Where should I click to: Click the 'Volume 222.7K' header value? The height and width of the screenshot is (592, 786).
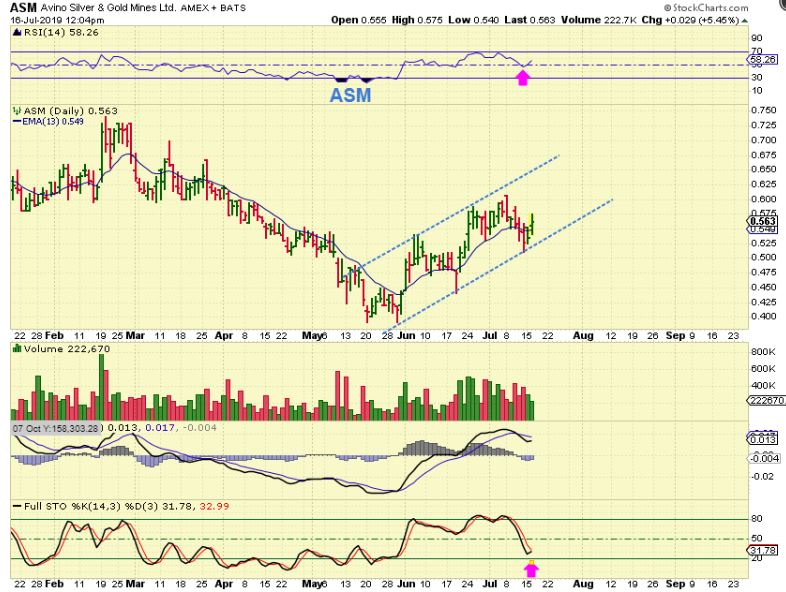(x=599, y=20)
